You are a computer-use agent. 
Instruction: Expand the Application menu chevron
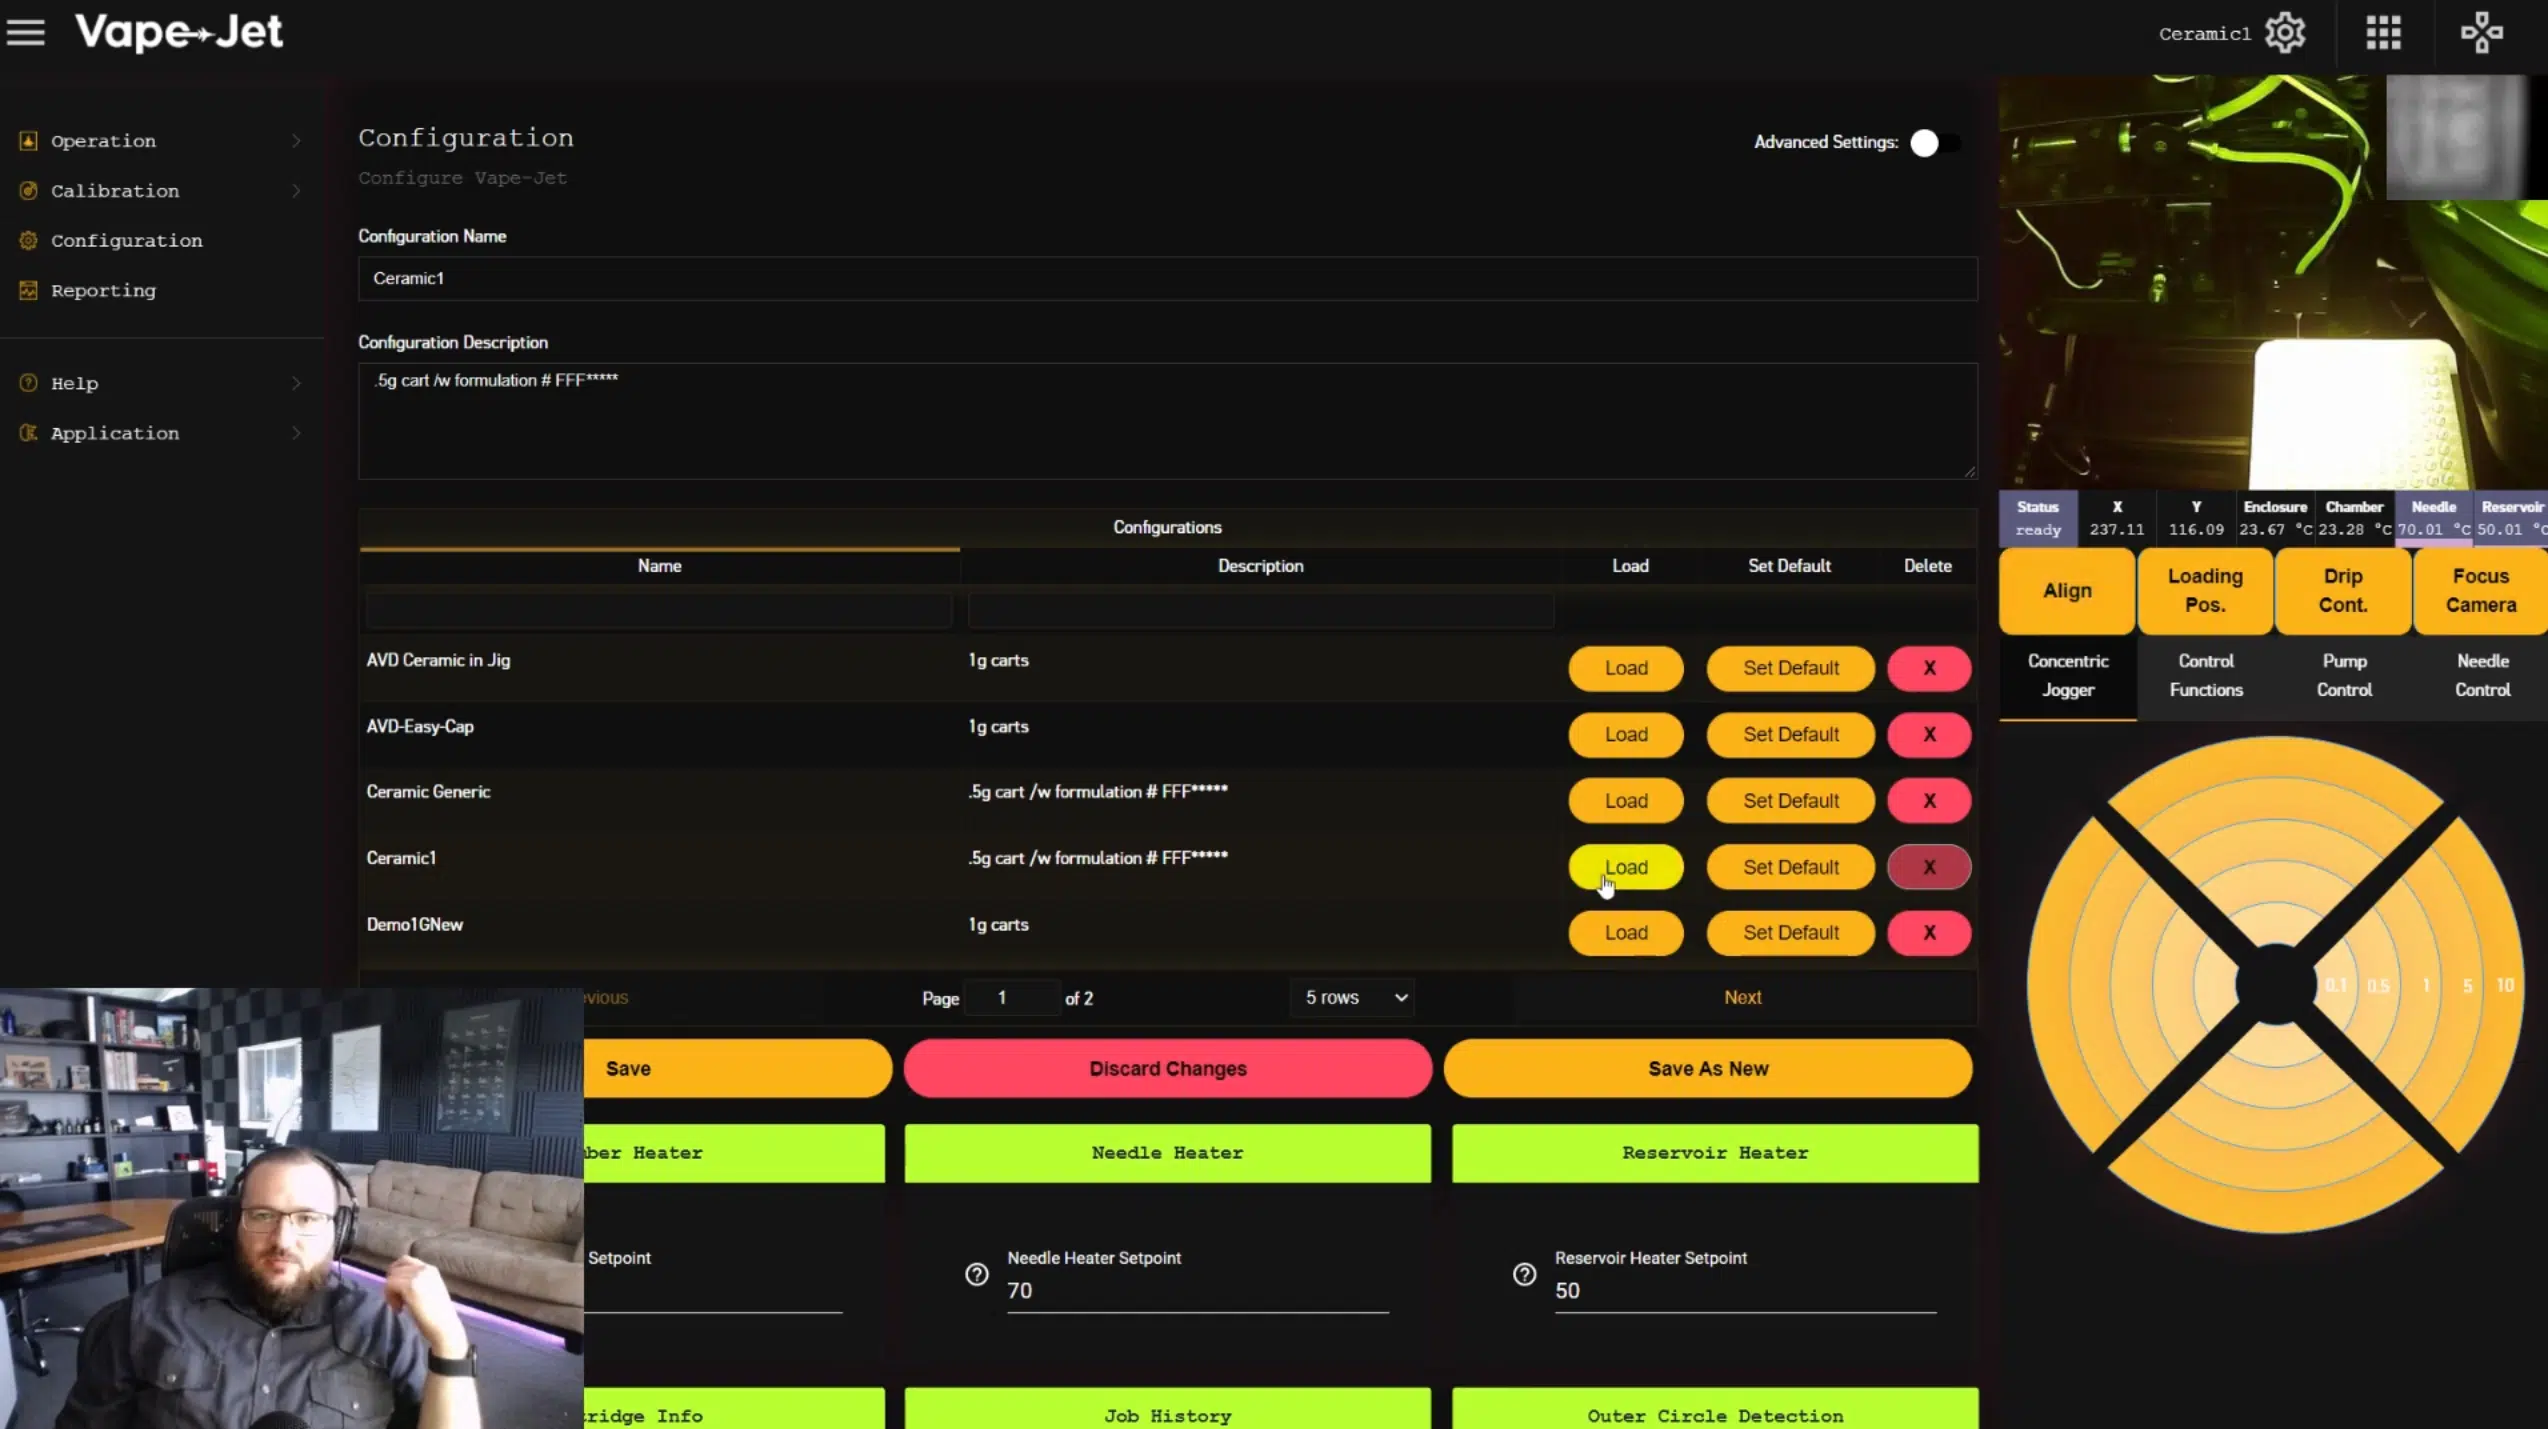(296, 433)
